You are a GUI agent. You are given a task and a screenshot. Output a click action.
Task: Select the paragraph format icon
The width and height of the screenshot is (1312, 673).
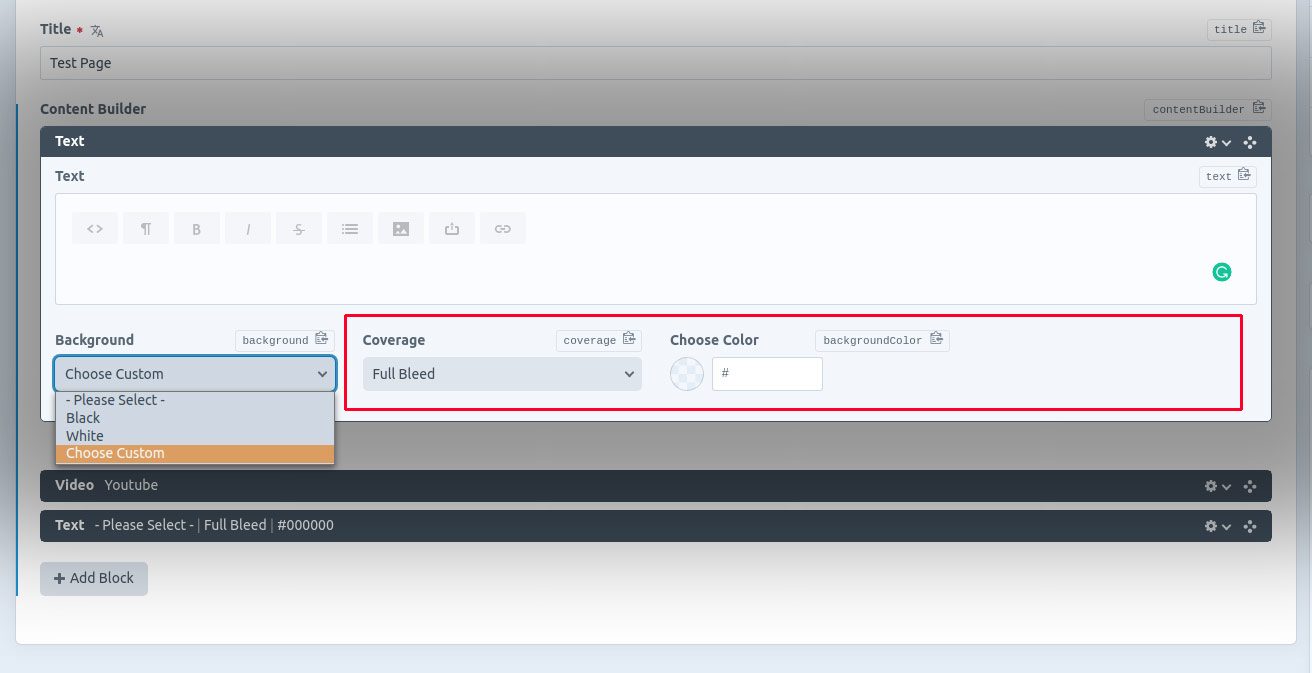pyautogui.click(x=145, y=228)
